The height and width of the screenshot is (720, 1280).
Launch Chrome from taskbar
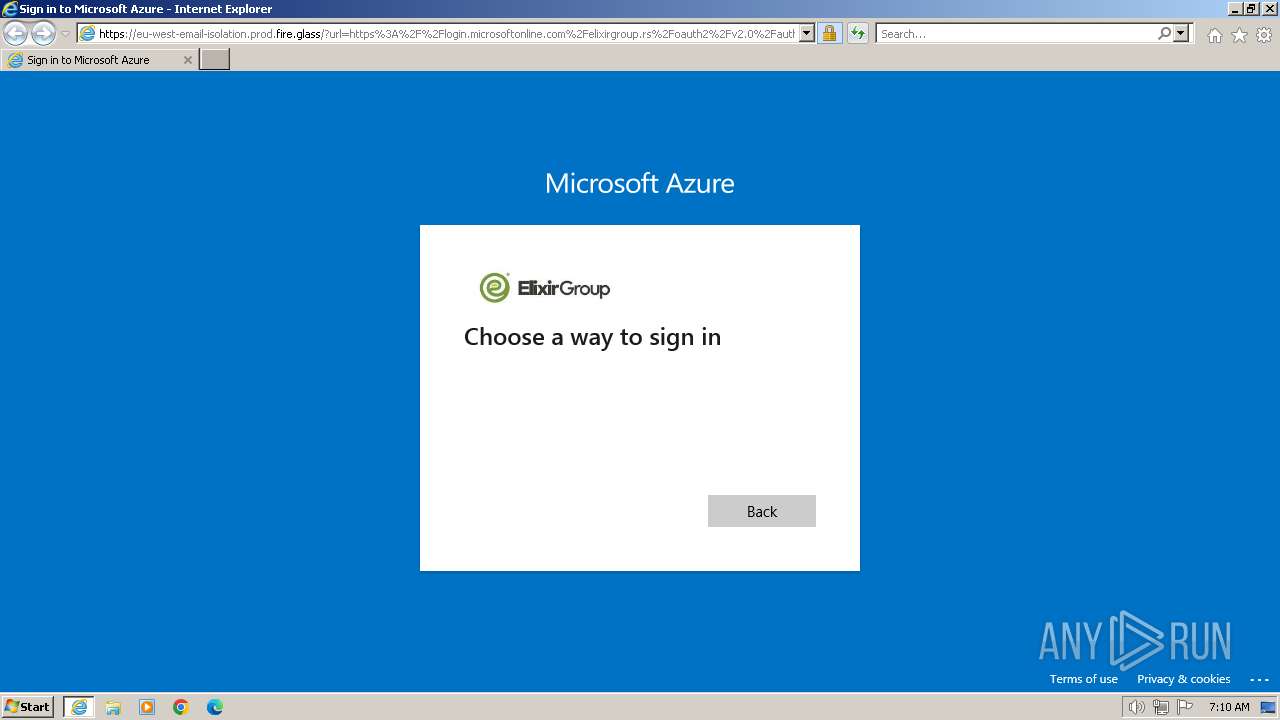[x=181, y=707]
